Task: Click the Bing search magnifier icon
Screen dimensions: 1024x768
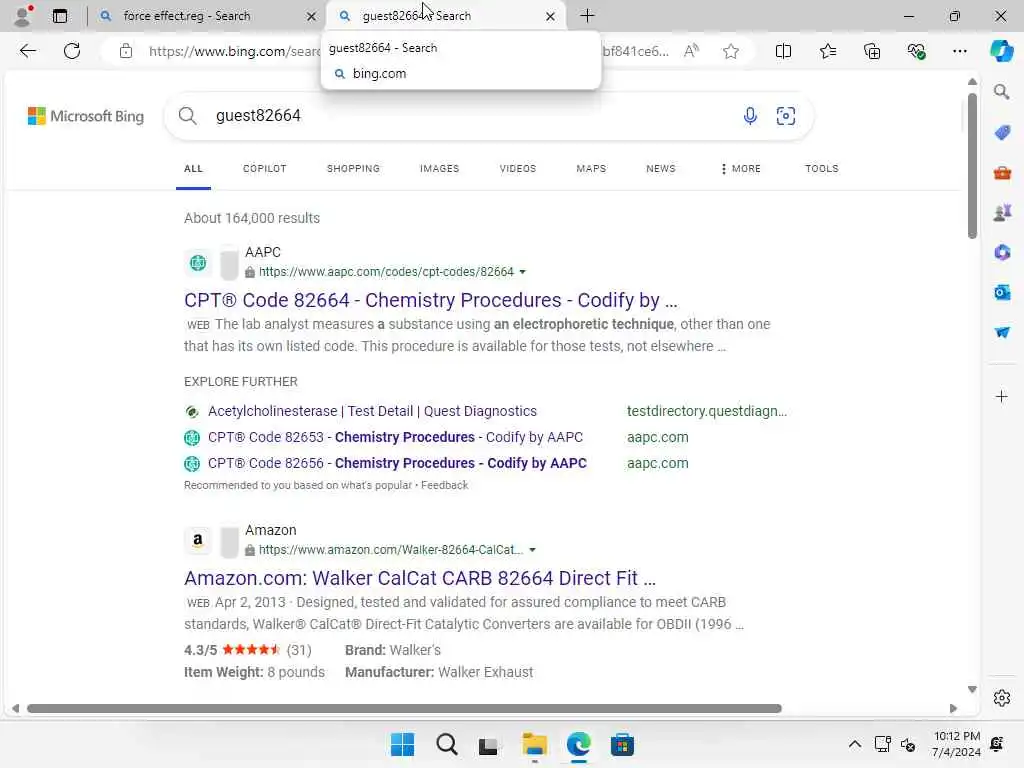Action: coord(187,116)
